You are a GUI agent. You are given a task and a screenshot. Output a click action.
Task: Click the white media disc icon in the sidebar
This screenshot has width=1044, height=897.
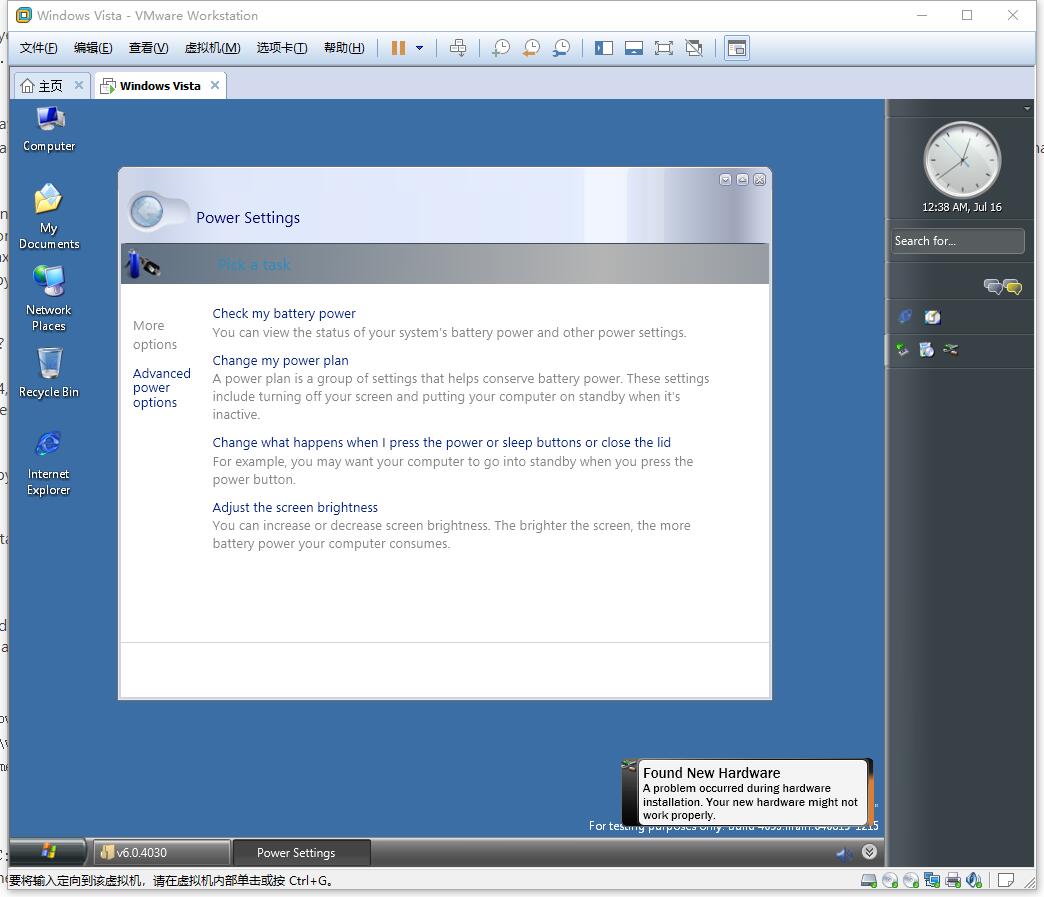(932, 317)
